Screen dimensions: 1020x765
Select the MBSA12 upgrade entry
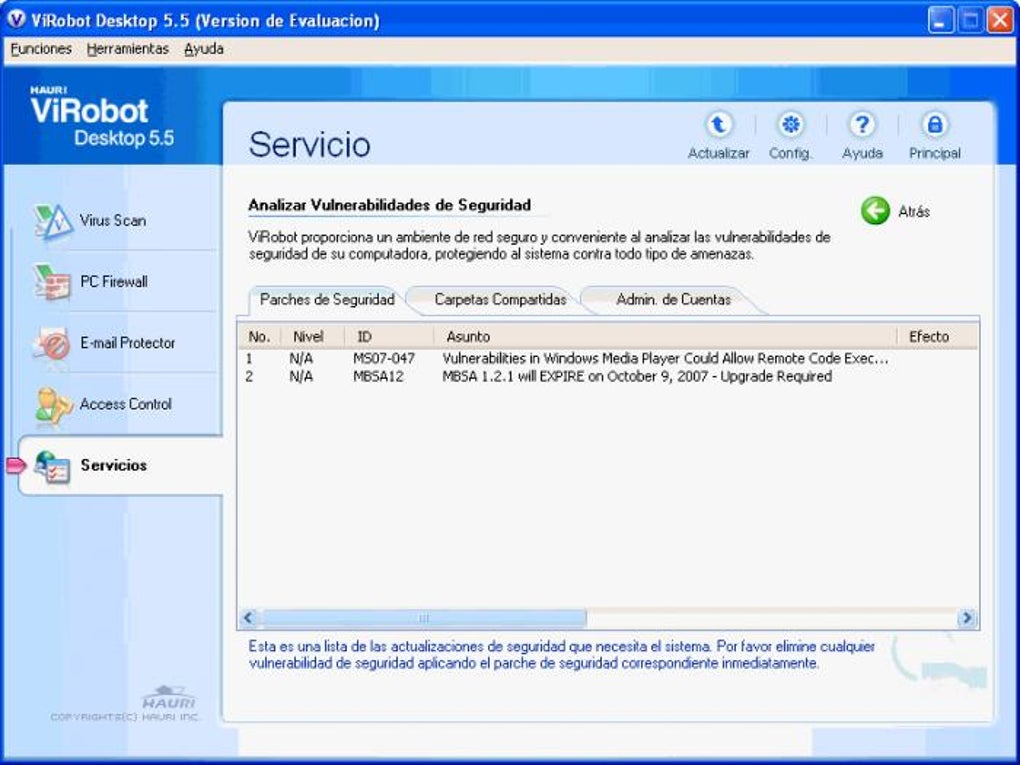(600, 377)
